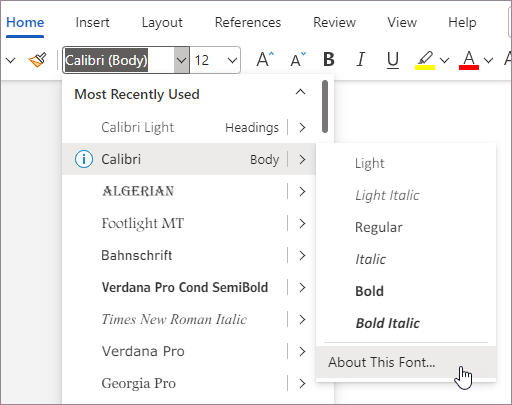This screenshot has width=512, height=405.
Task: Apply red font color
Action: point(469,60)
